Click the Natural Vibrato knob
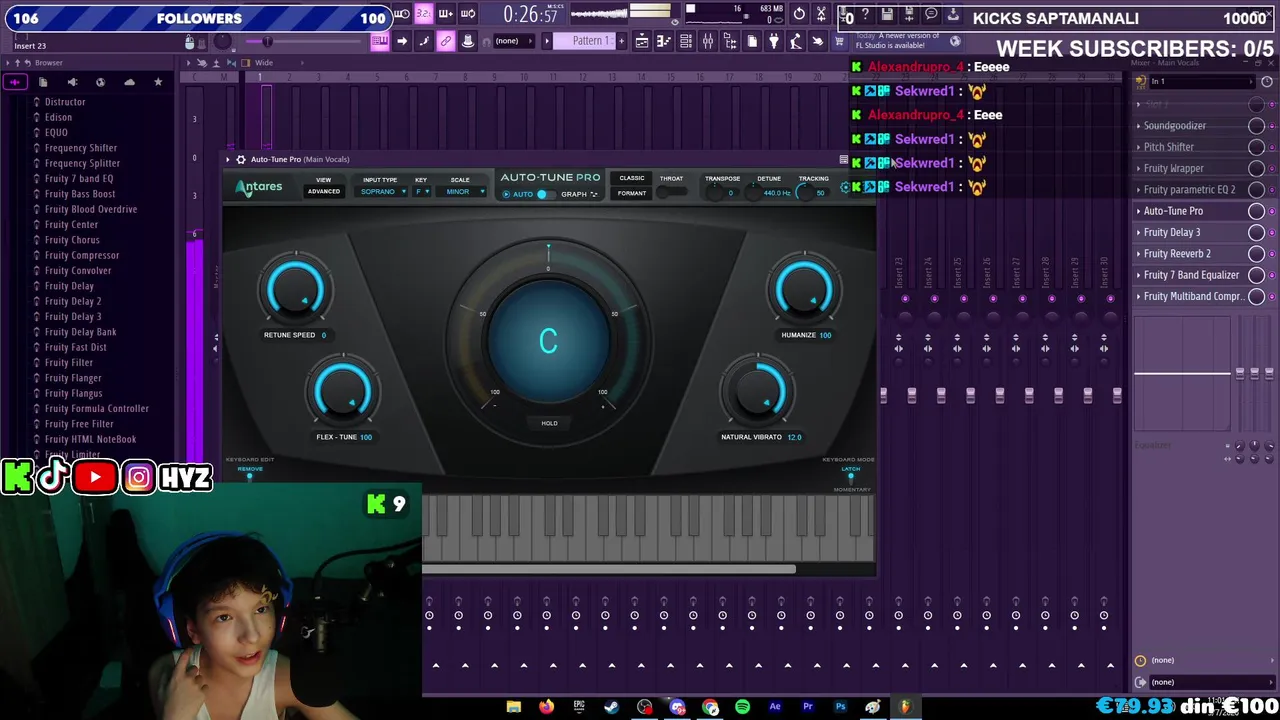Image resolution: width=1280 pixels, height=720 pixels. (x=758, y=392)
